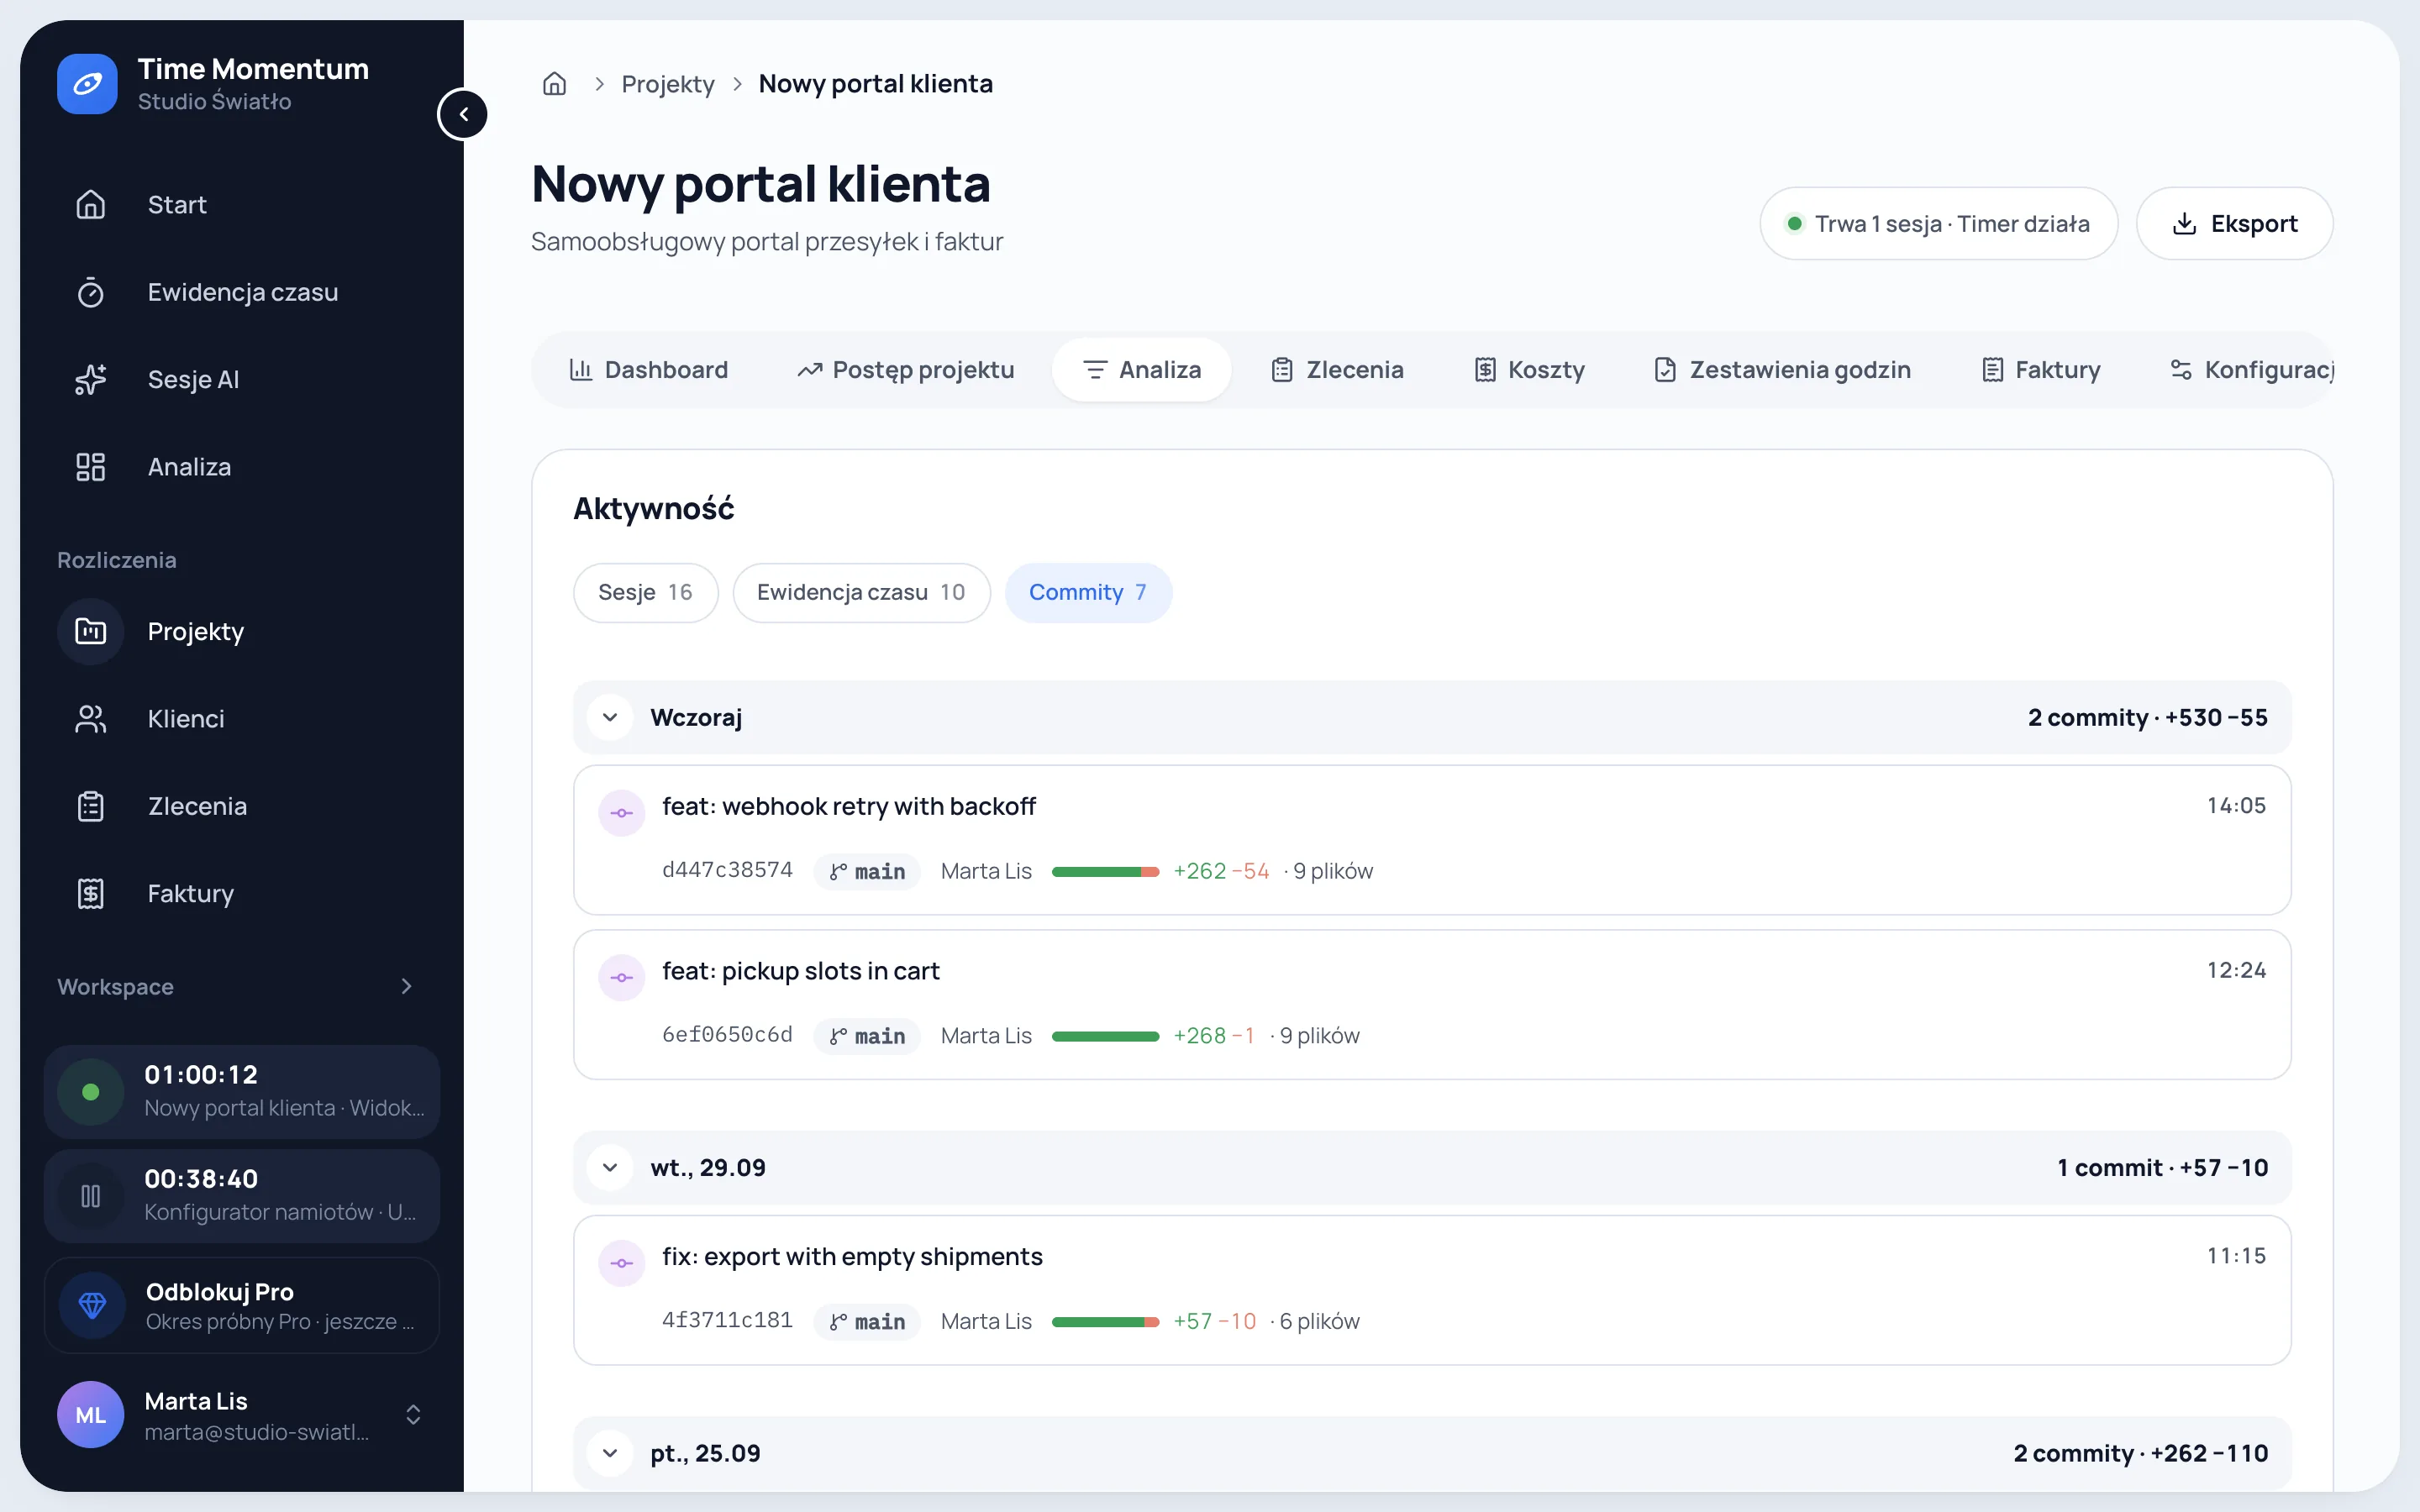
Task: Open Ewidencja czasu in the sidebar
Action: point(242,292)
